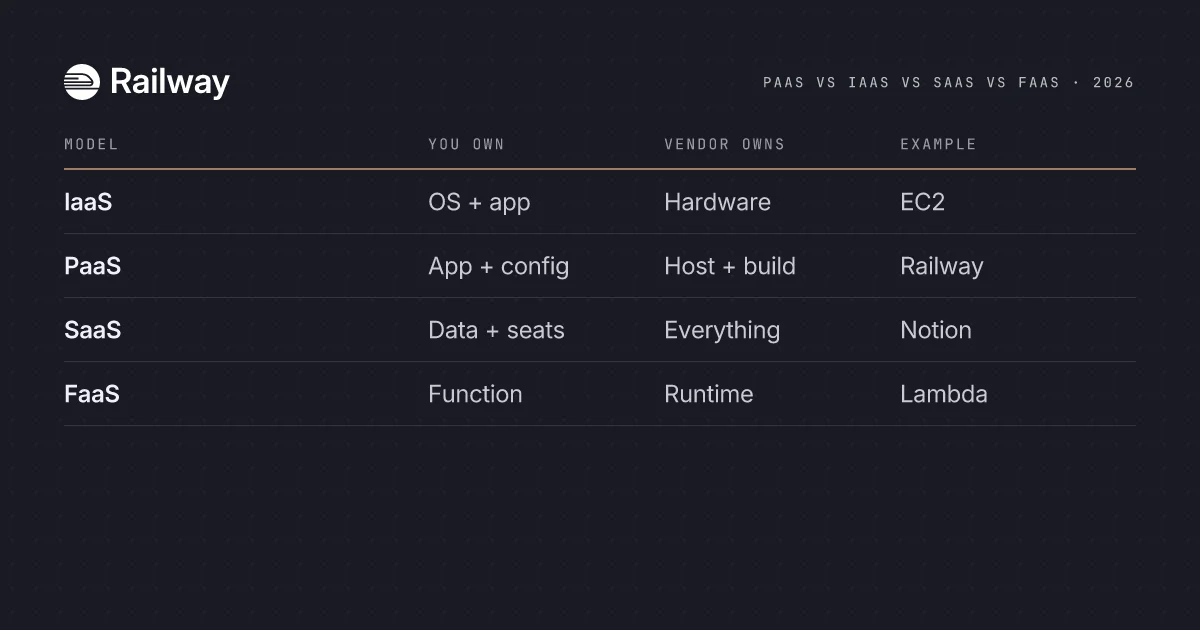Click the VENDOR OWNS column header
The image size is (1200, 630).
coord(724,144)
